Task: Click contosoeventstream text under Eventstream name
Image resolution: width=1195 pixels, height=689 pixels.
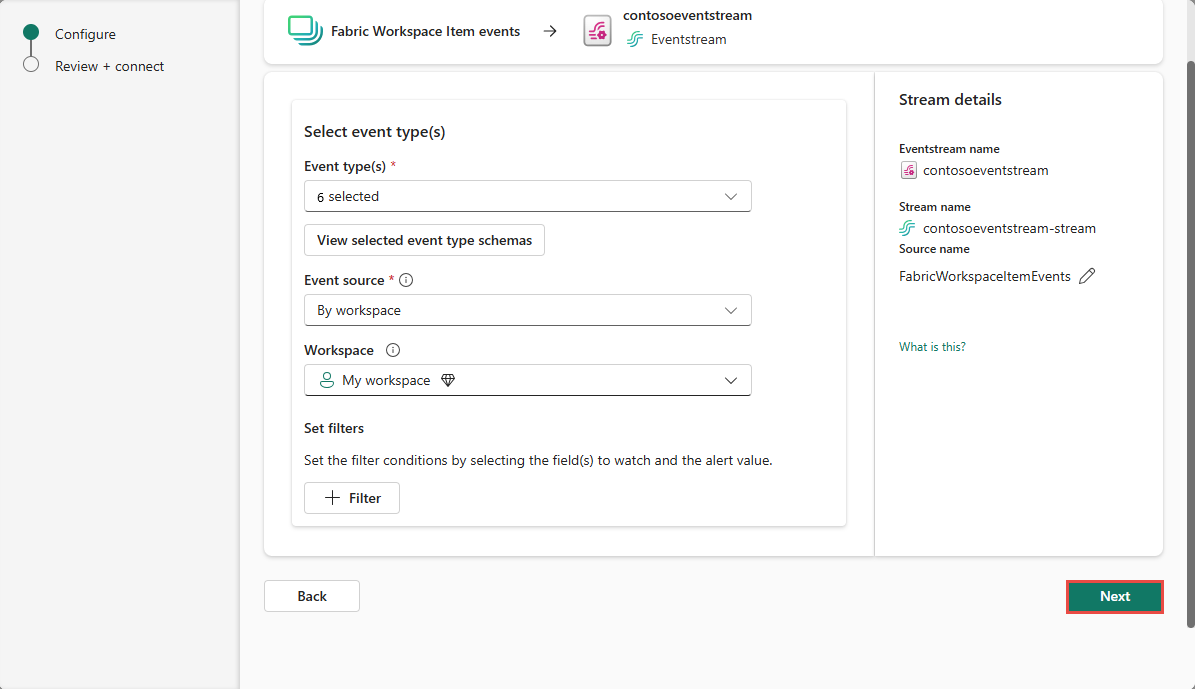Action: [985, 171]
